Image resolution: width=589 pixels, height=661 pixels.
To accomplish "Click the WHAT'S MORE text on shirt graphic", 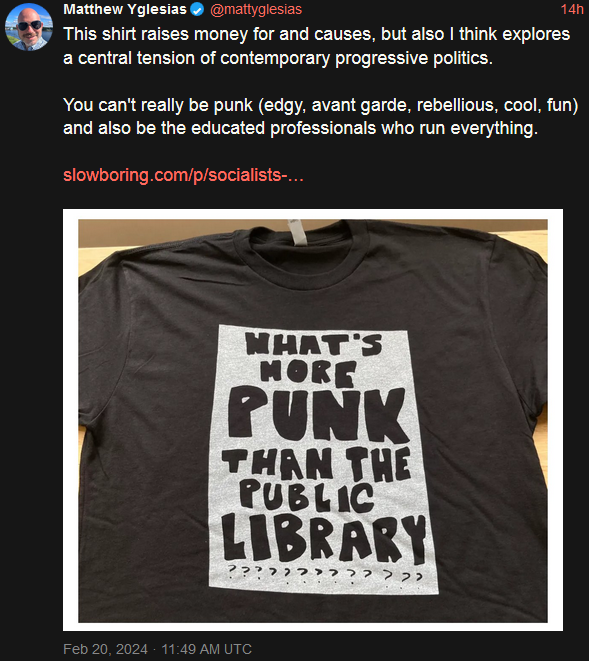I will [314, 359].
